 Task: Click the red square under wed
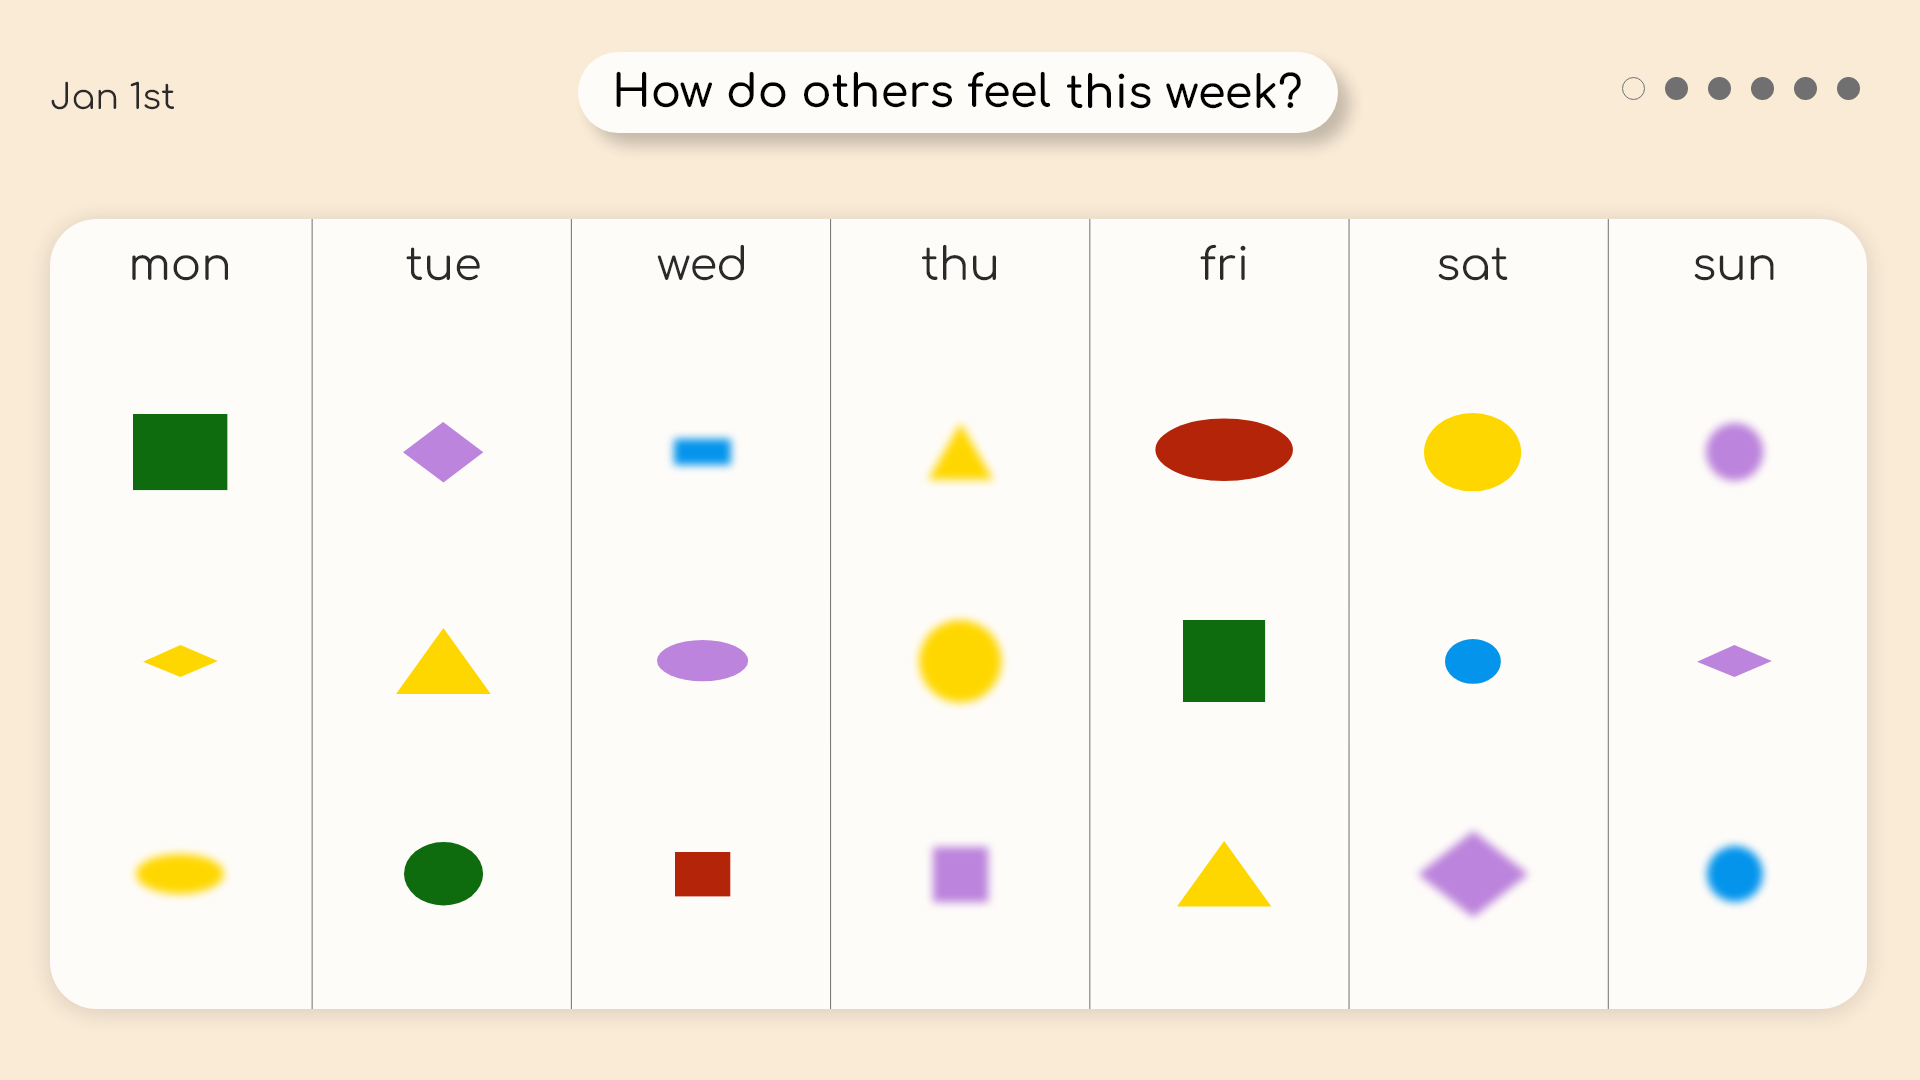(x=702, y=874)
